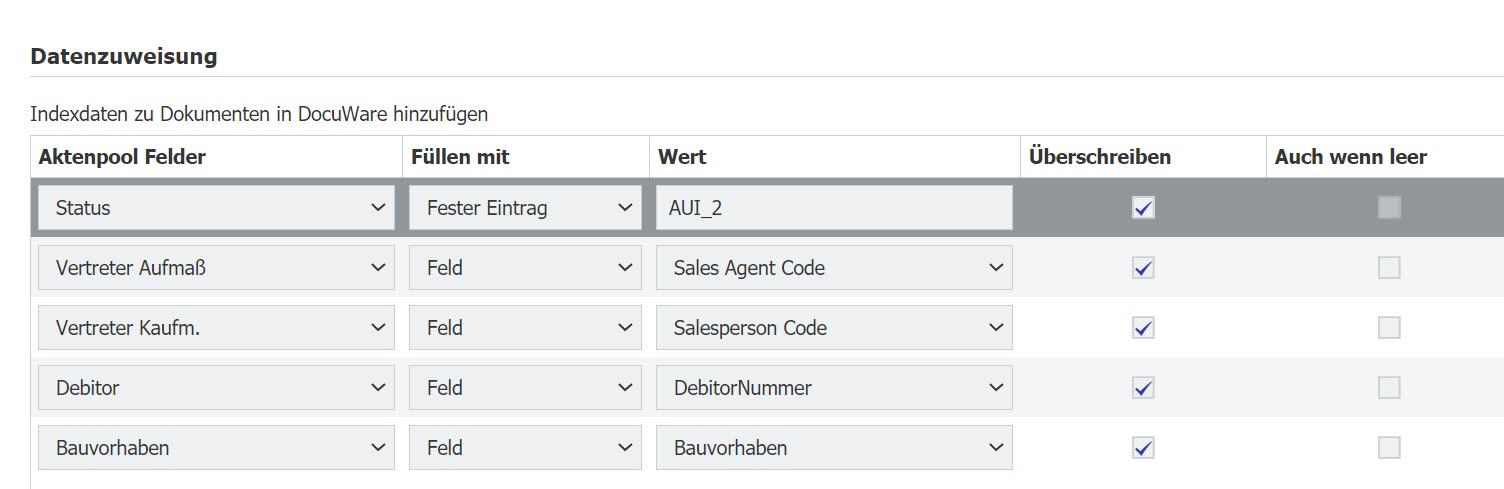Click the AUI_2 value text field
The width and height of the screenshot is (1504, 489).
click(x=834, y=208)
